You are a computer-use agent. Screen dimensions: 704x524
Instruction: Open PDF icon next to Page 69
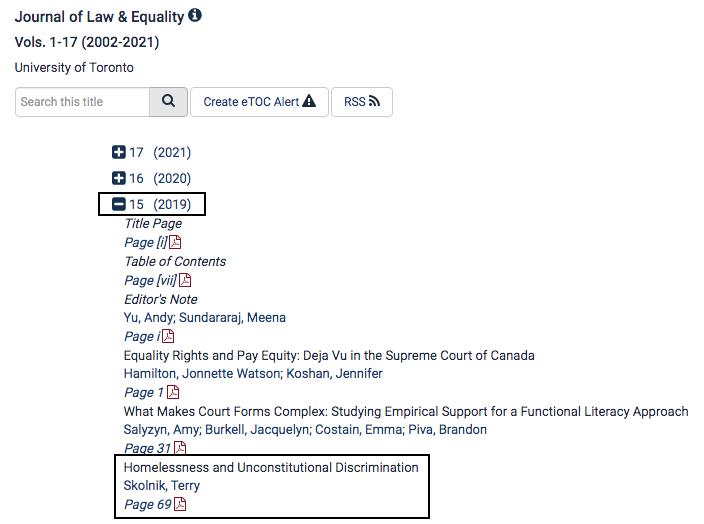pyautogui.click(x=180, y=504)
